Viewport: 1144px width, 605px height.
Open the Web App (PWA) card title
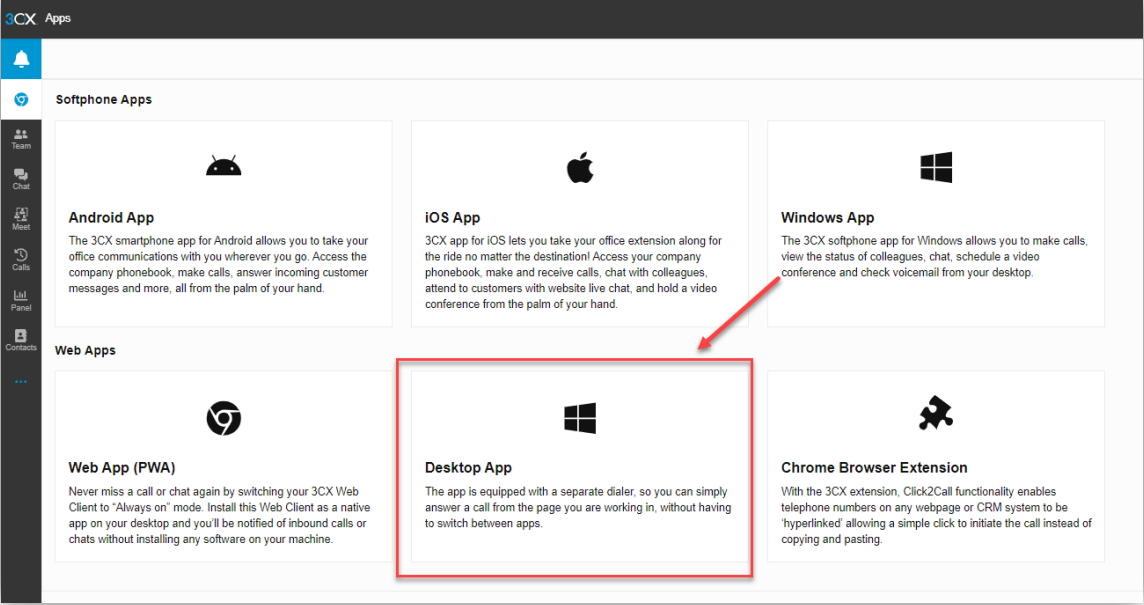(x=122, y=468)
